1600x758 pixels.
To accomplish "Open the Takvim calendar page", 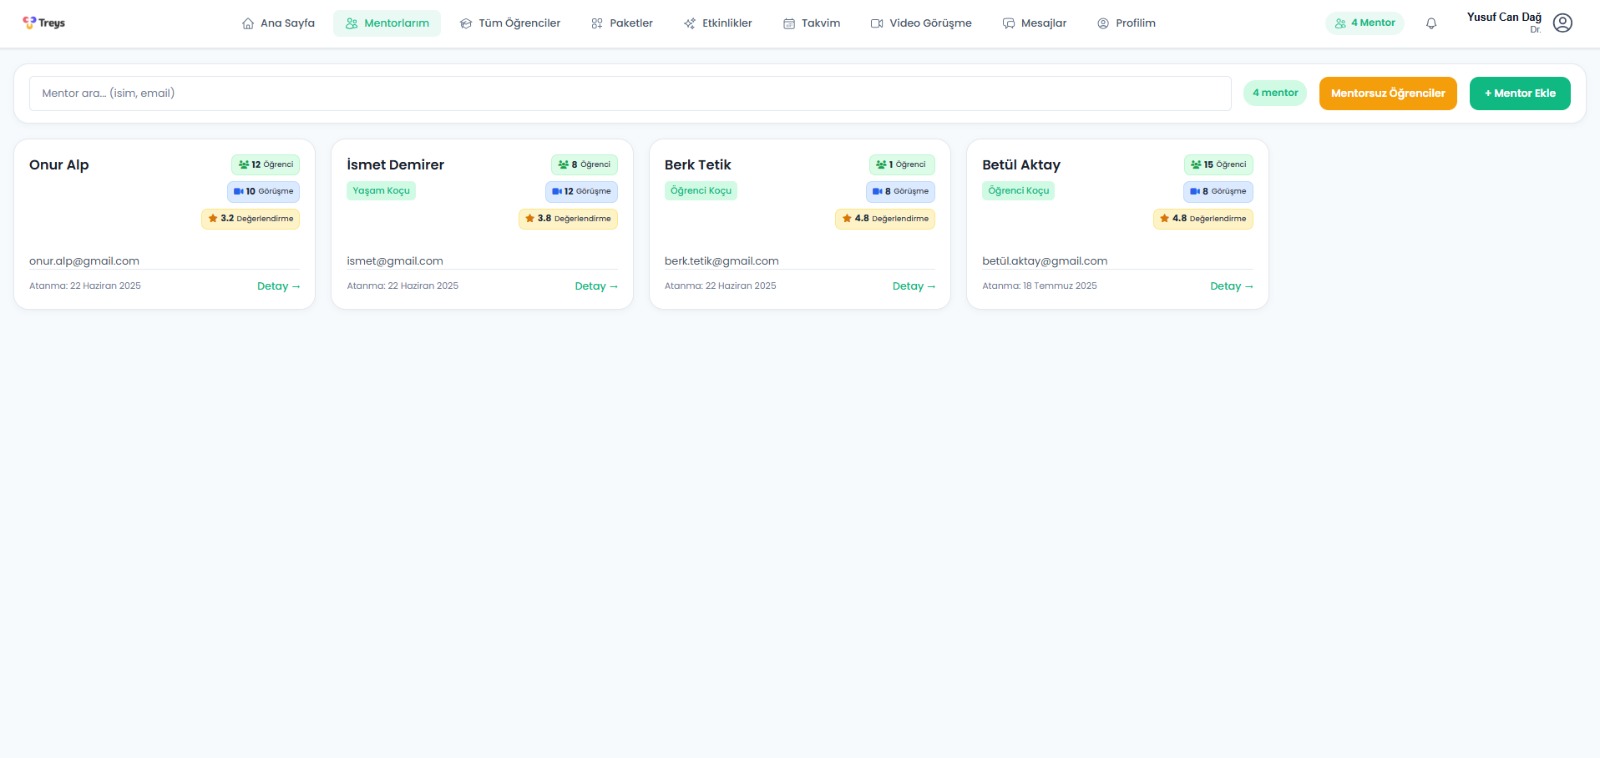I will [x=811, y=23].
